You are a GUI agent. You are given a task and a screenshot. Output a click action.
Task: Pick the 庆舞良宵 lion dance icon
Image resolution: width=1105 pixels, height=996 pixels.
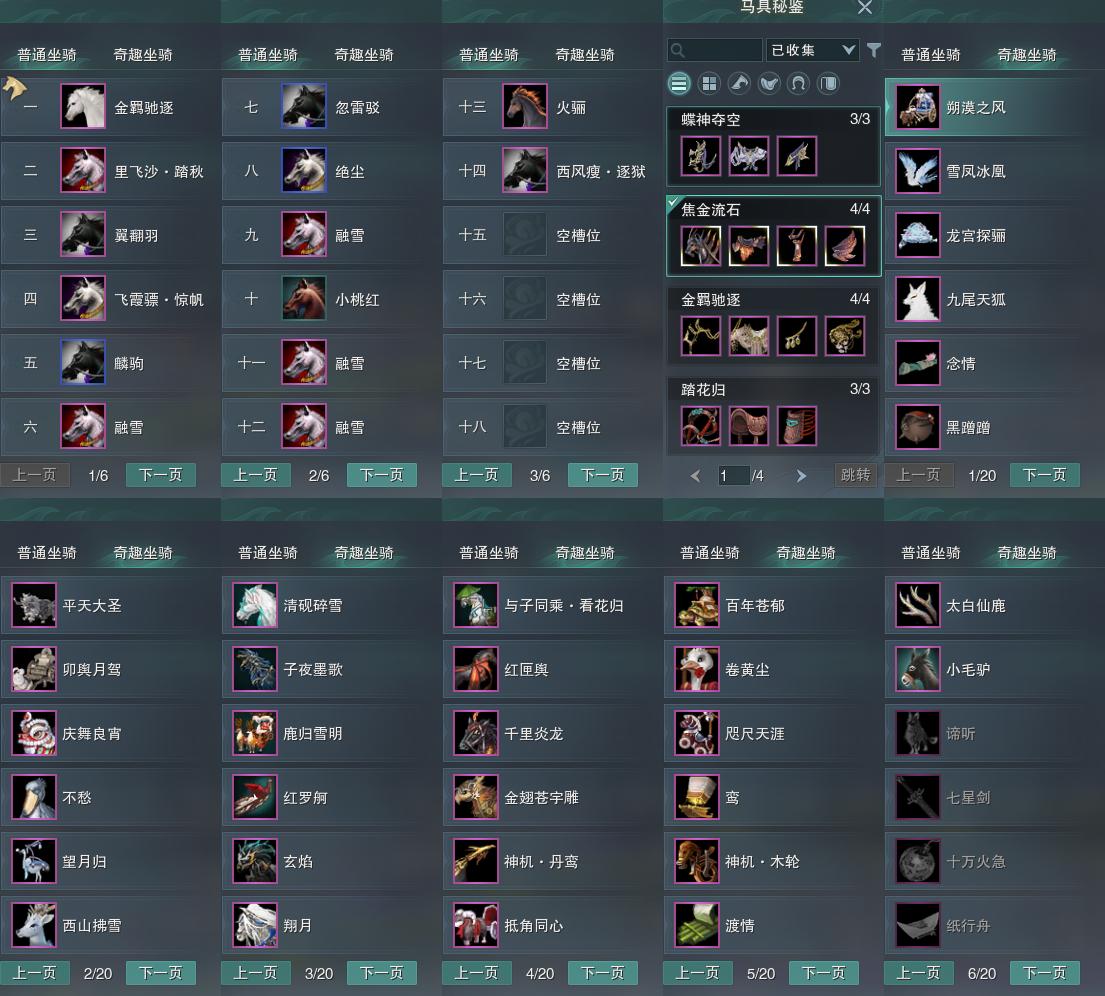(x=34, y=733)
